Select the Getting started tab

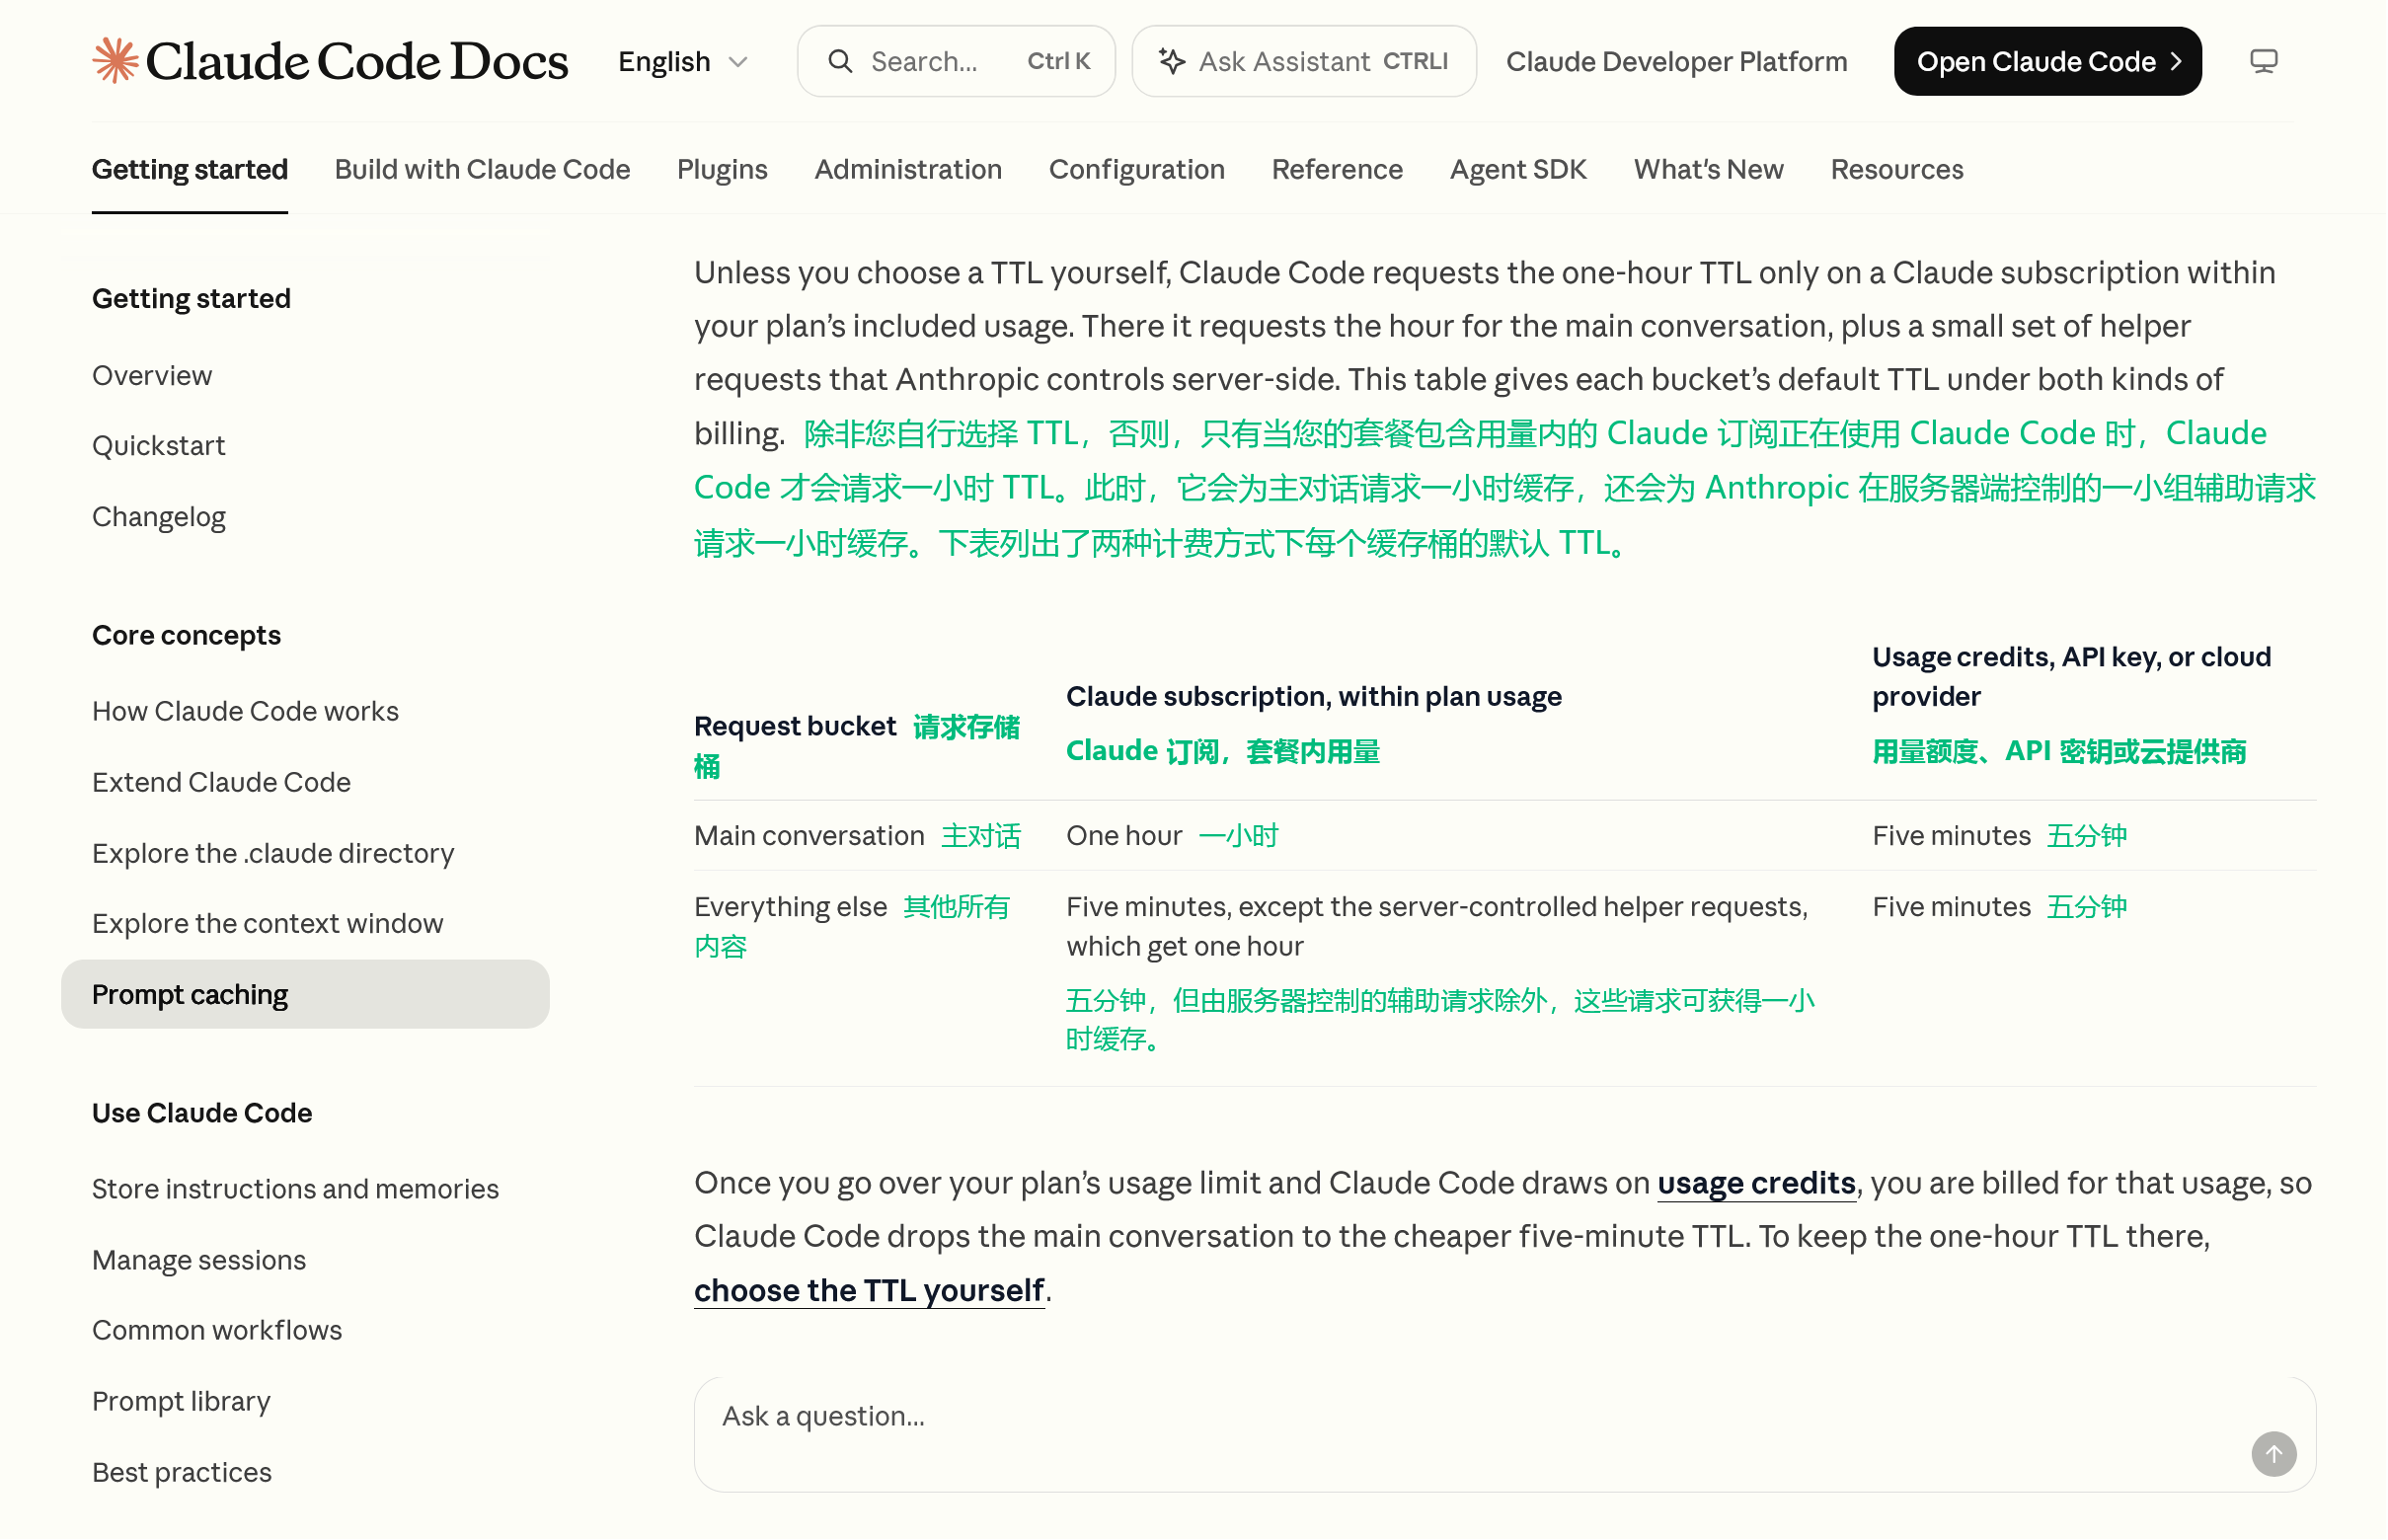(x=190, y=169)
